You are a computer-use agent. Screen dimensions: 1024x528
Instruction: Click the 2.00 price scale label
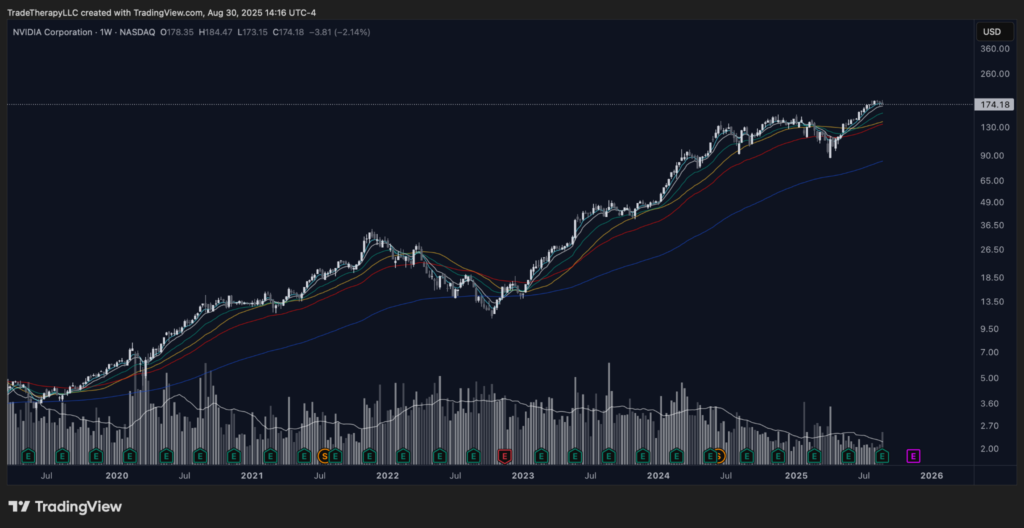click(x=993, y=449)
